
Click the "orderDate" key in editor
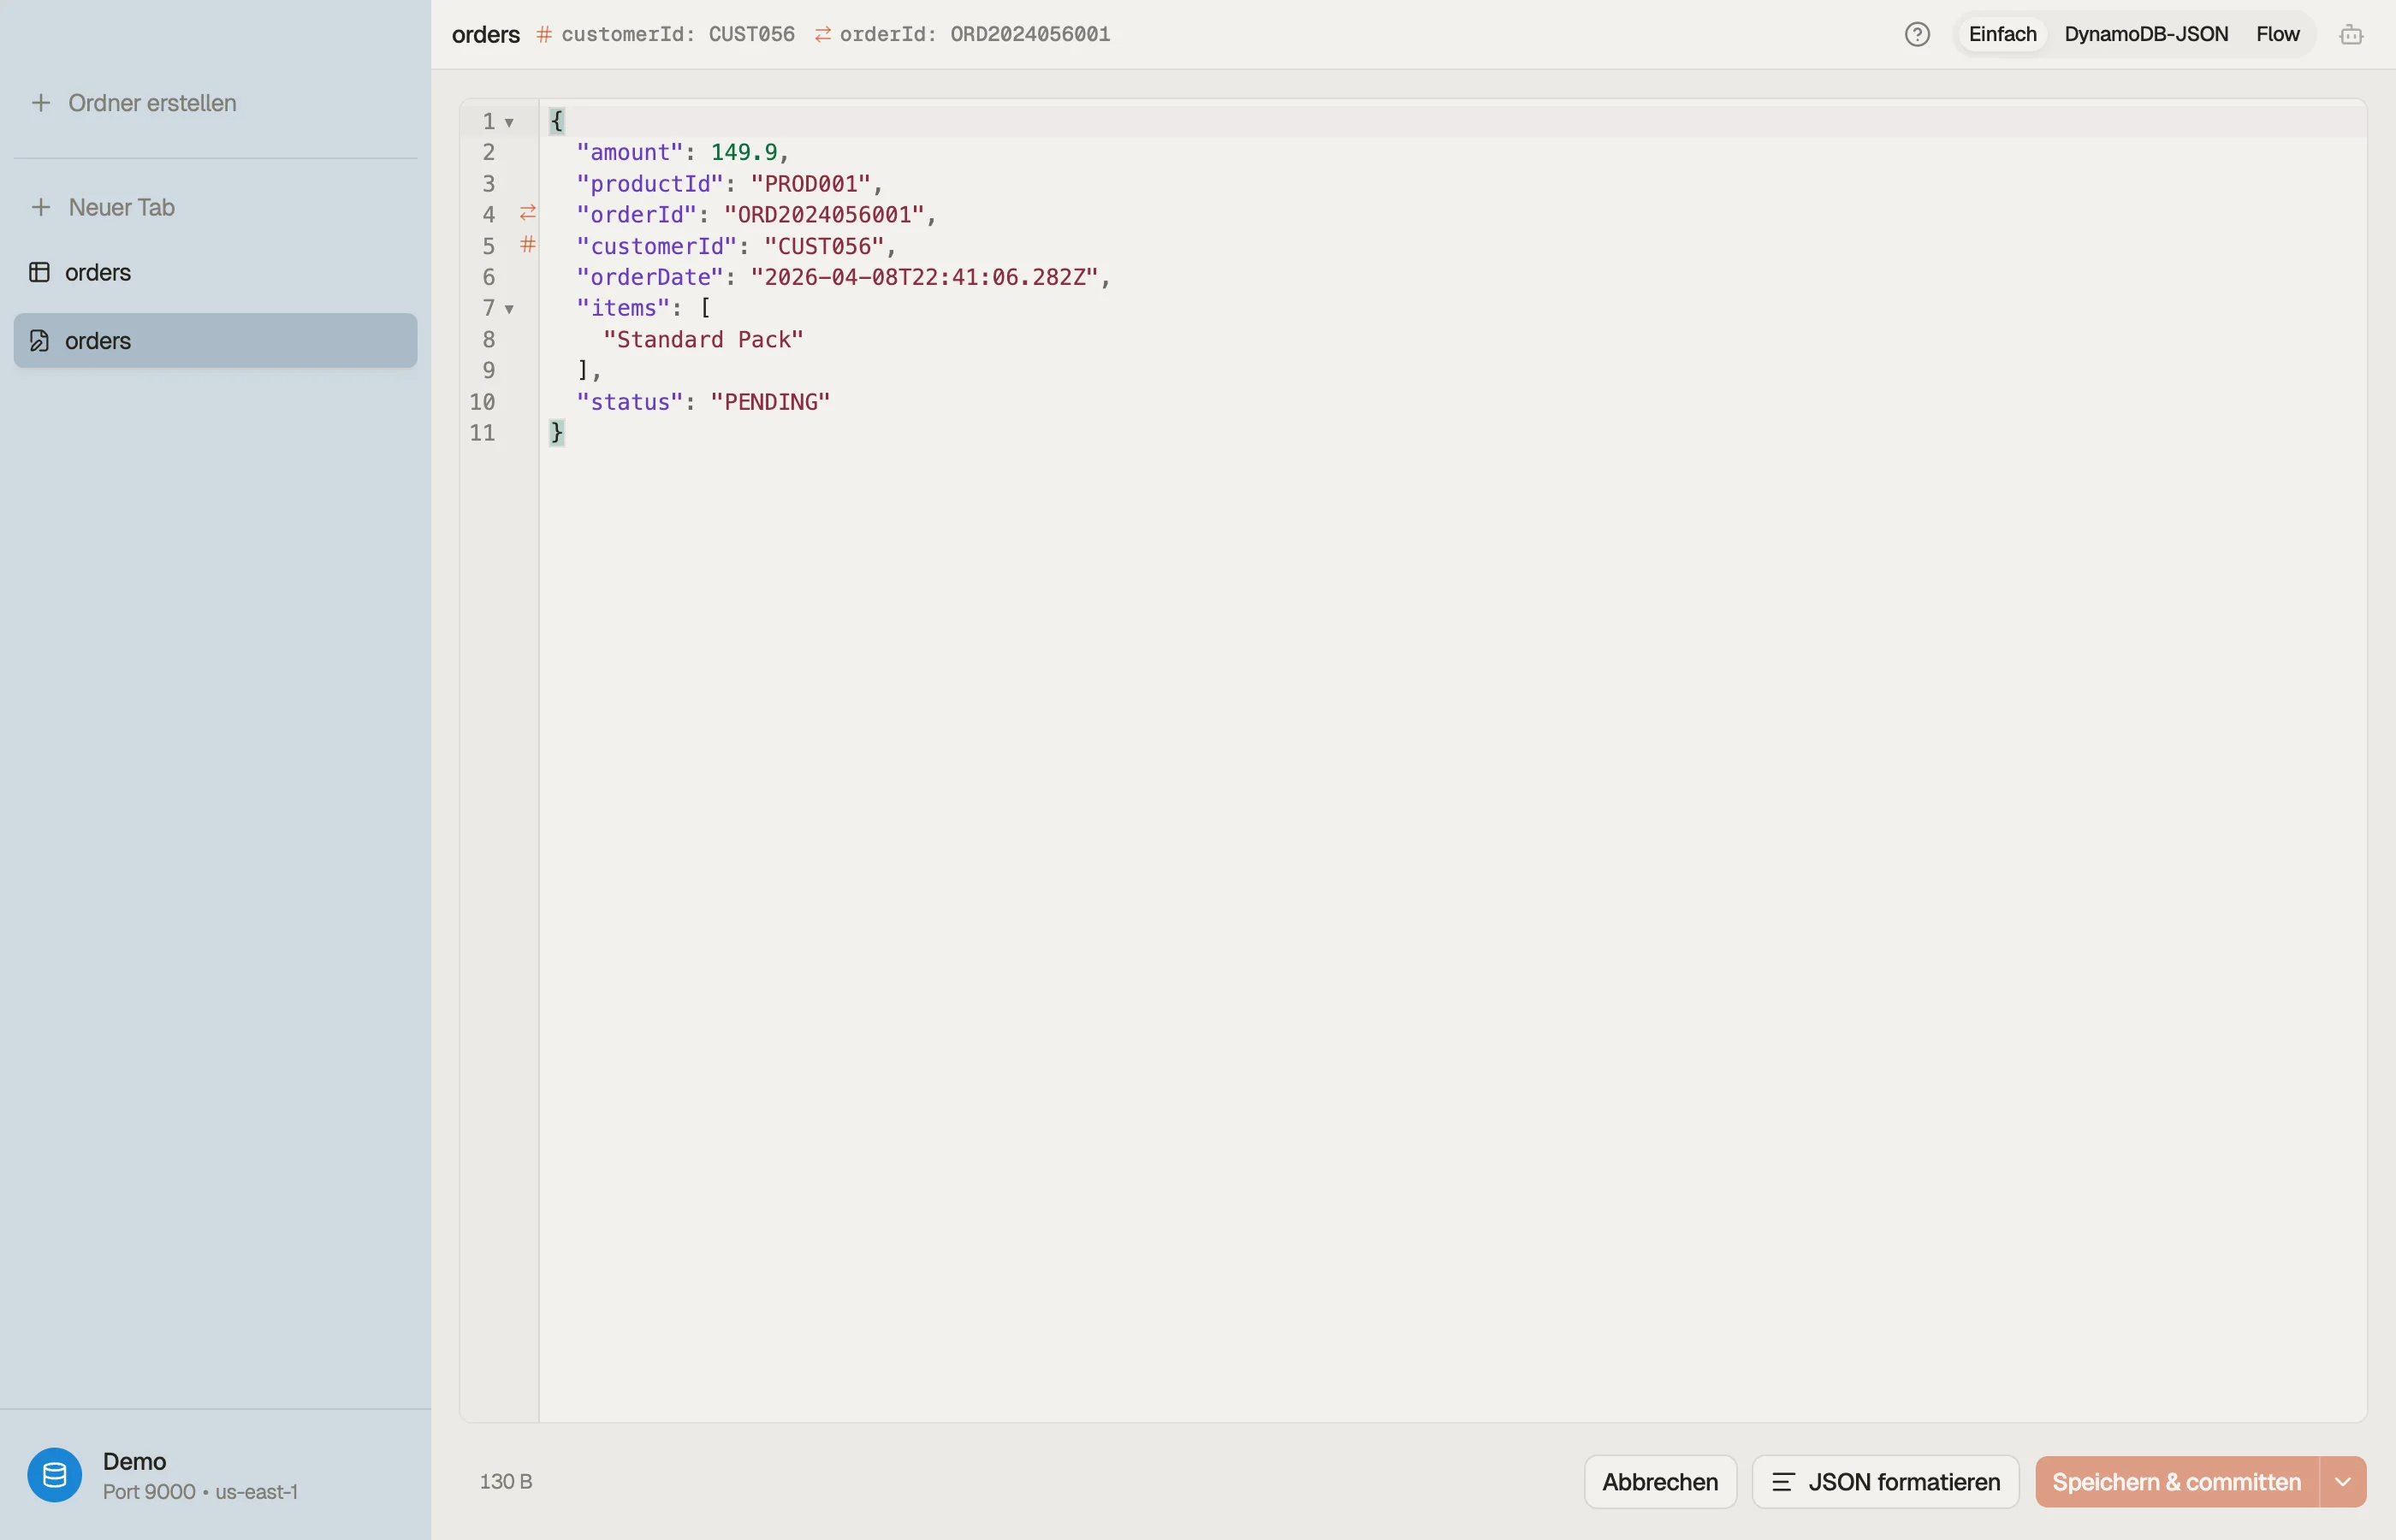point(650,277)
